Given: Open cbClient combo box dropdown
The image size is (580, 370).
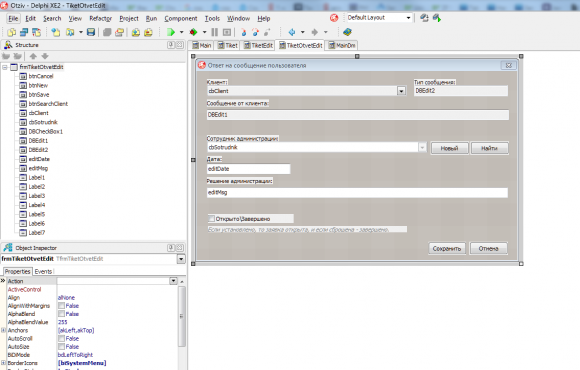Looking at the screenshot, I should point(401,91).
